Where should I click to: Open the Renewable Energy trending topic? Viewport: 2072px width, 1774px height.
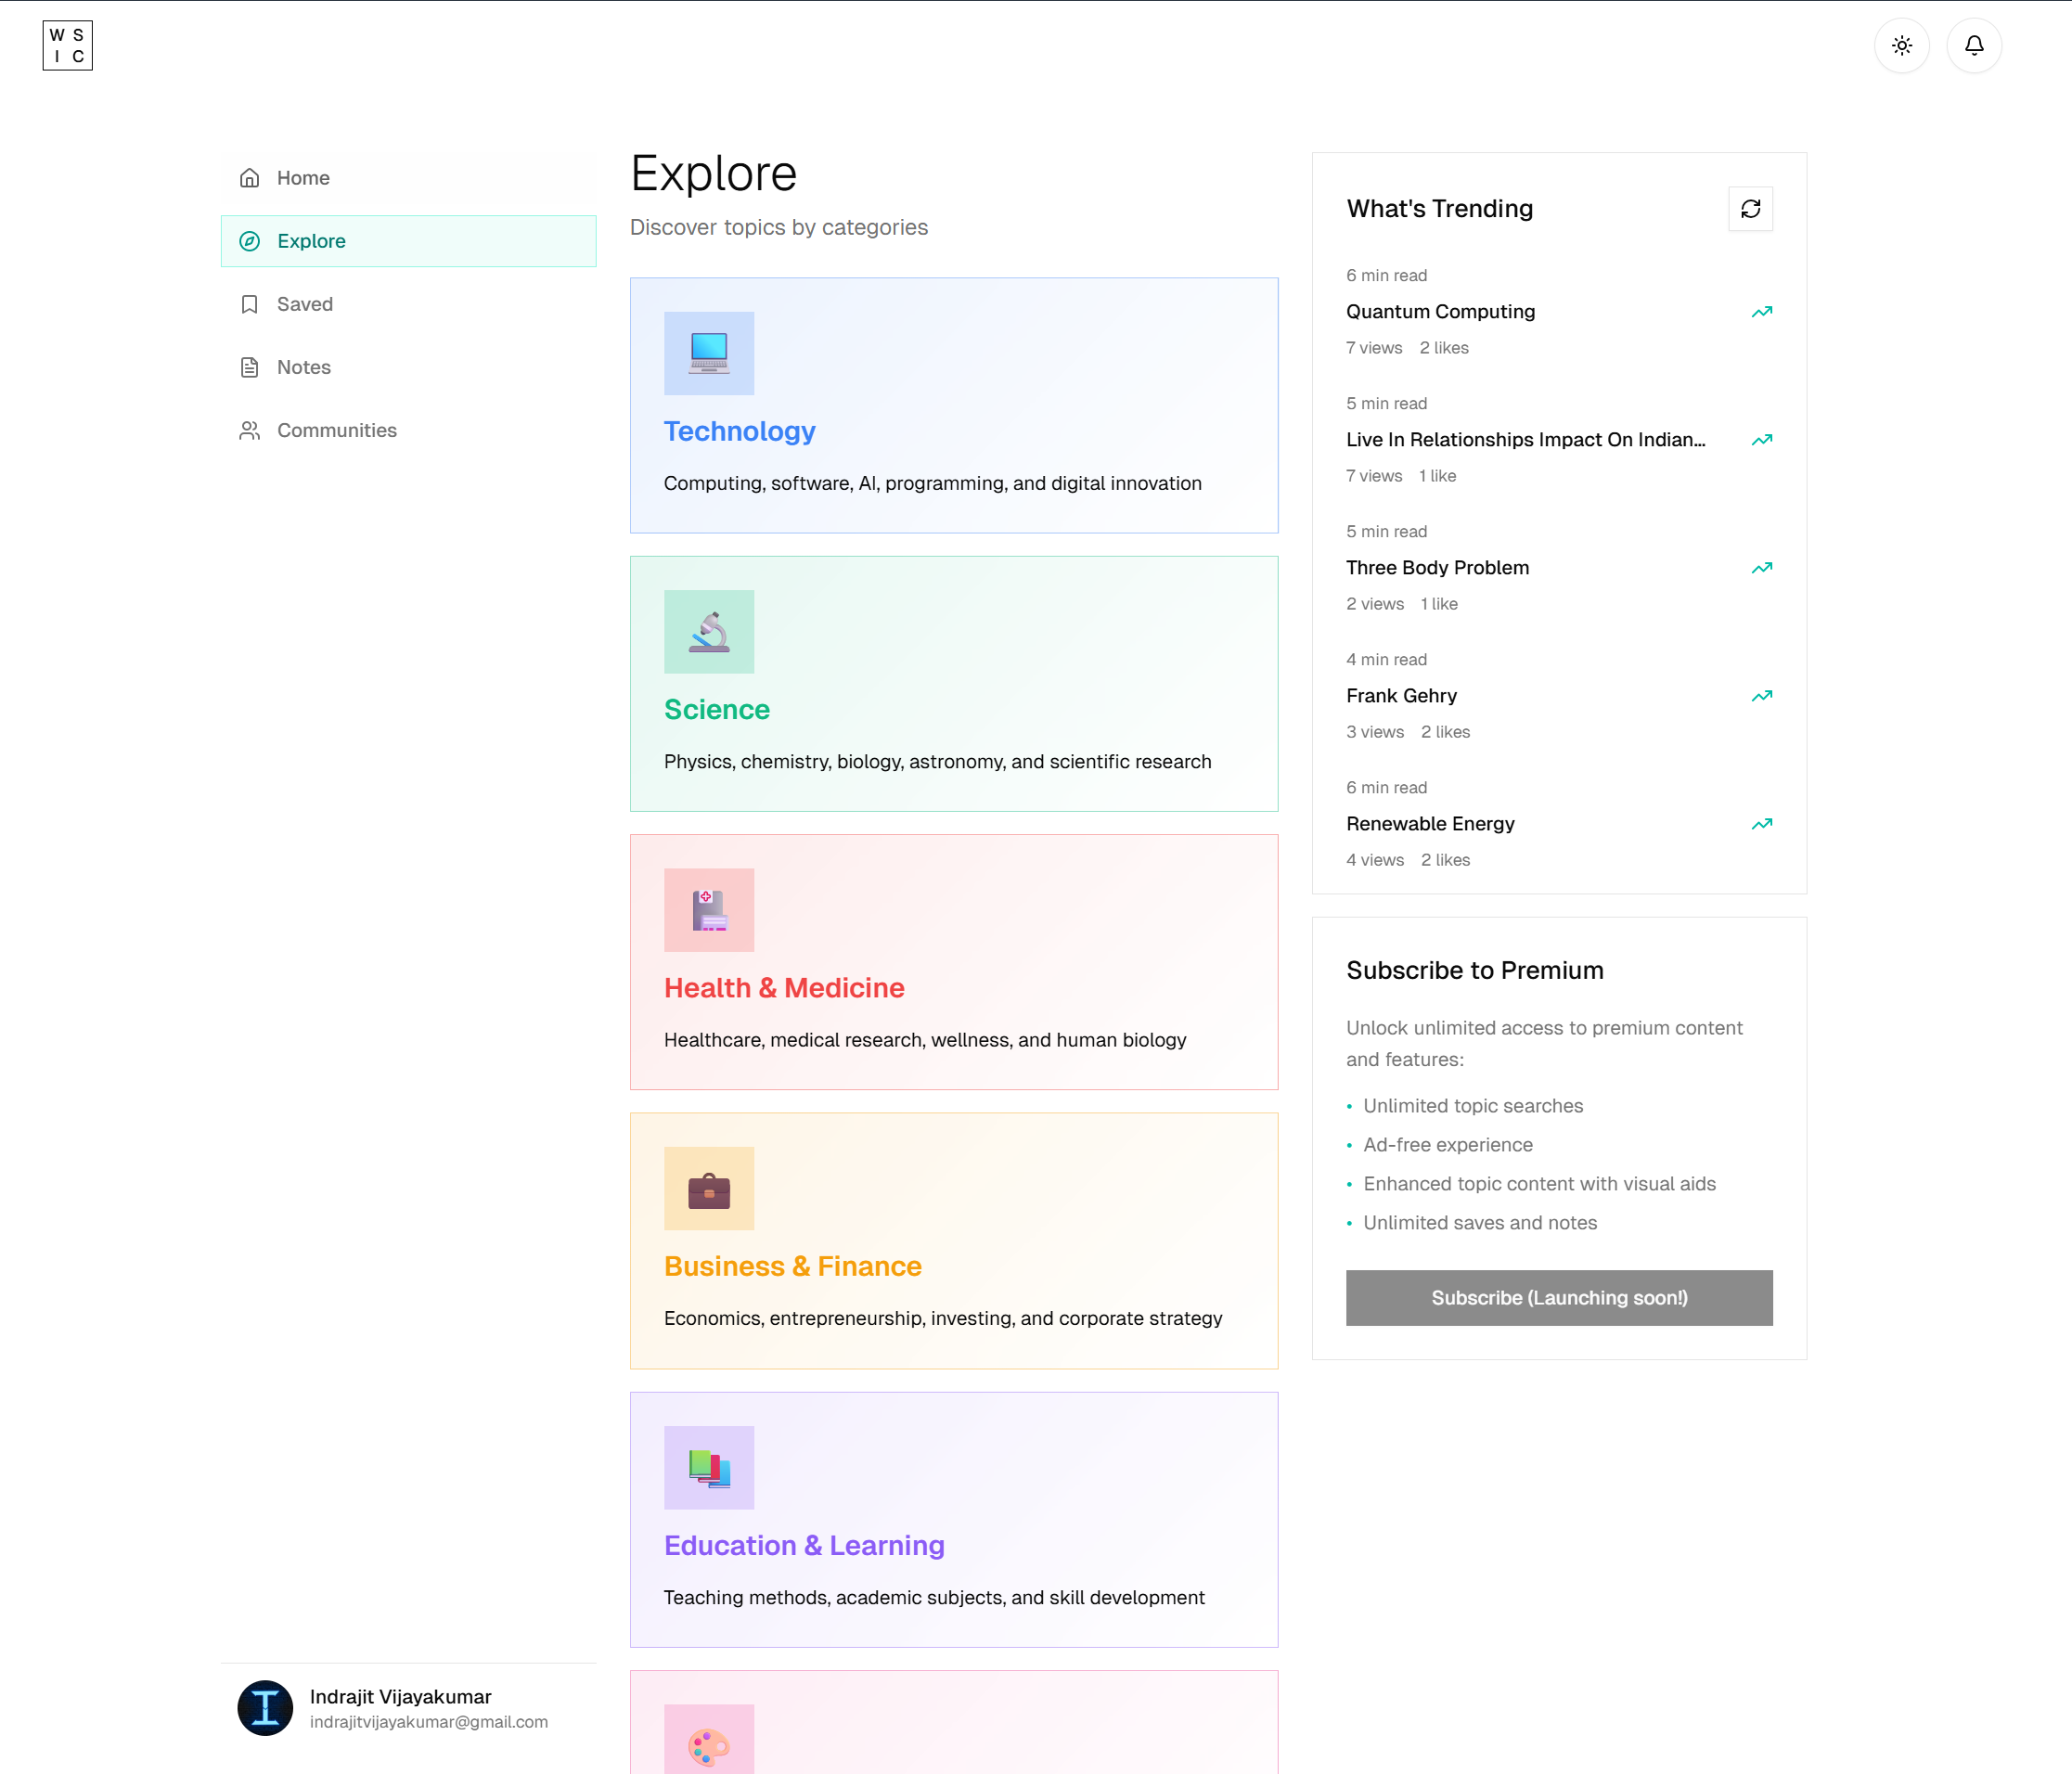tap(1430, 823)
